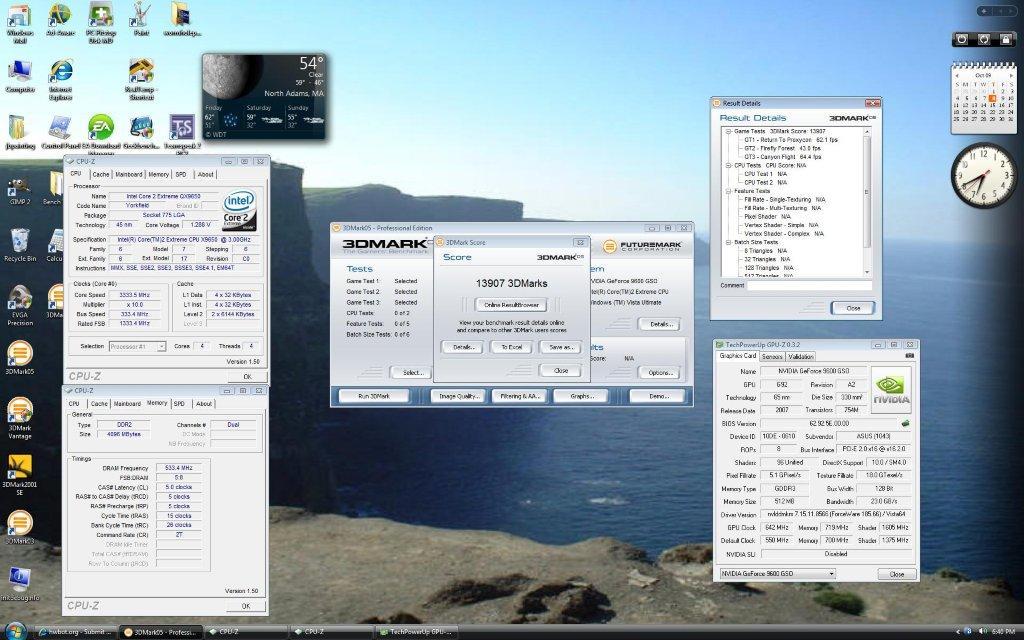Image resolution: width=1024 pixels, height=640 pixels.
Task: Click the Graphs button in 3DMark05
Action: (x=581, y=396)
